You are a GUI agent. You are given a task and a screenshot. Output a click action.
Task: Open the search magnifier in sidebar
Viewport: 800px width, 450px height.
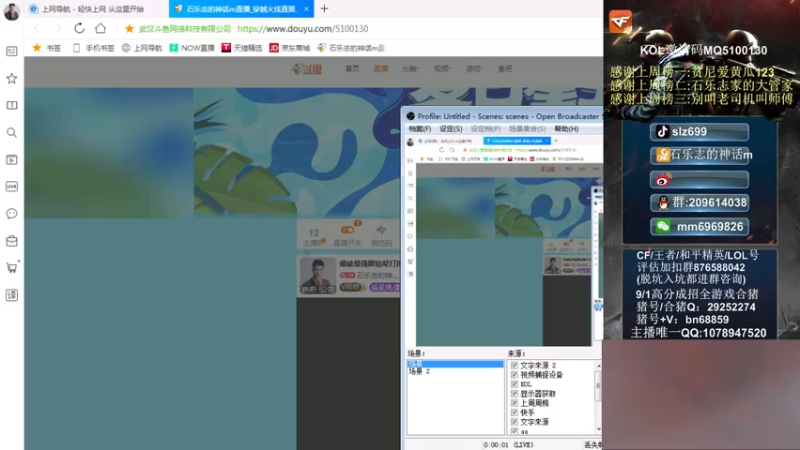pyautogui.click(x=12, y=133)
